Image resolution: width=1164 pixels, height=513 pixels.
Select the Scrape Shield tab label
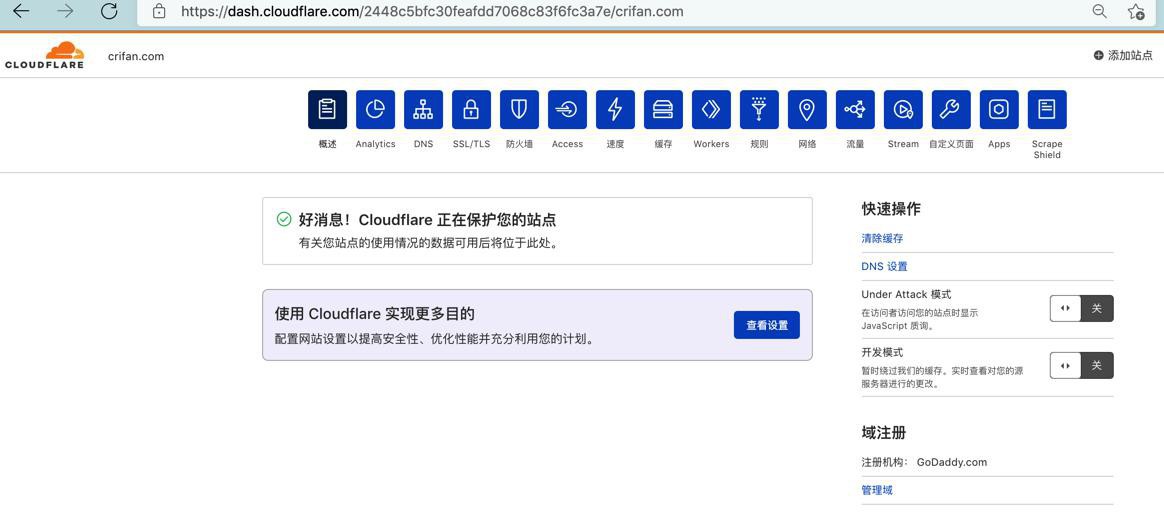pos(1047,149)
